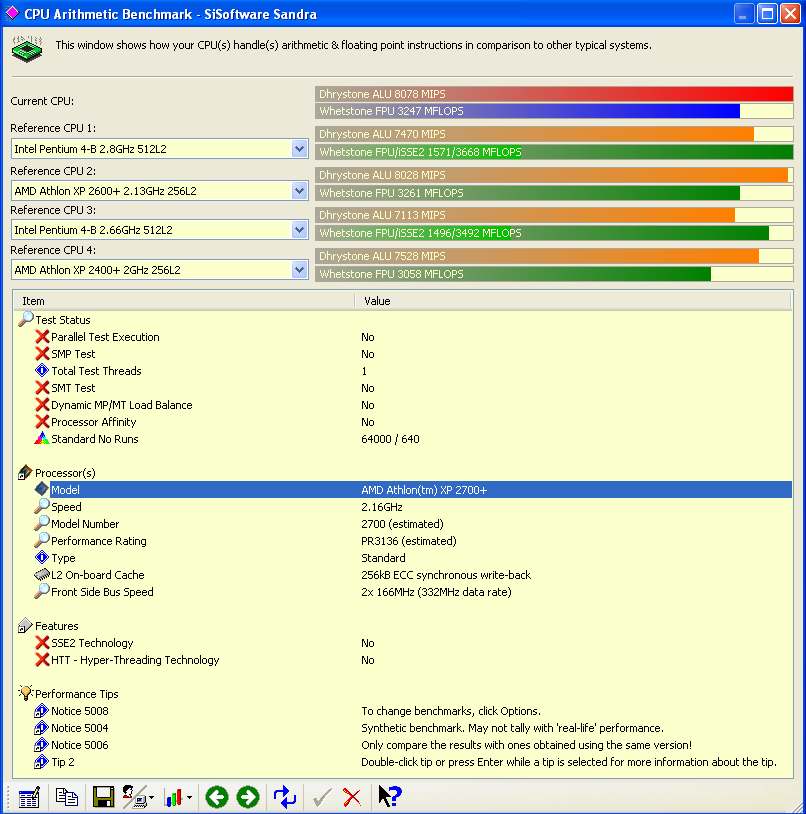Viewport: 806px width, 814px height.
Task: Click the red X icon beside SMP Test
Action: [x=42, y=354]
